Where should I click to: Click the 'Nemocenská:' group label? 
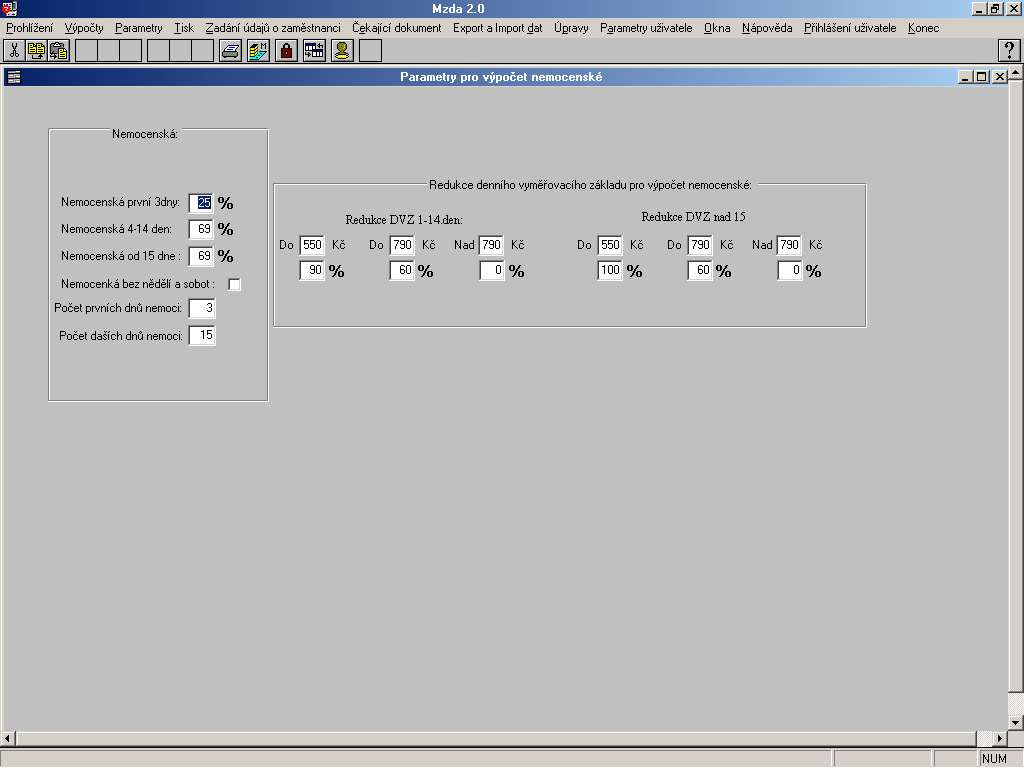pos(144,134)
